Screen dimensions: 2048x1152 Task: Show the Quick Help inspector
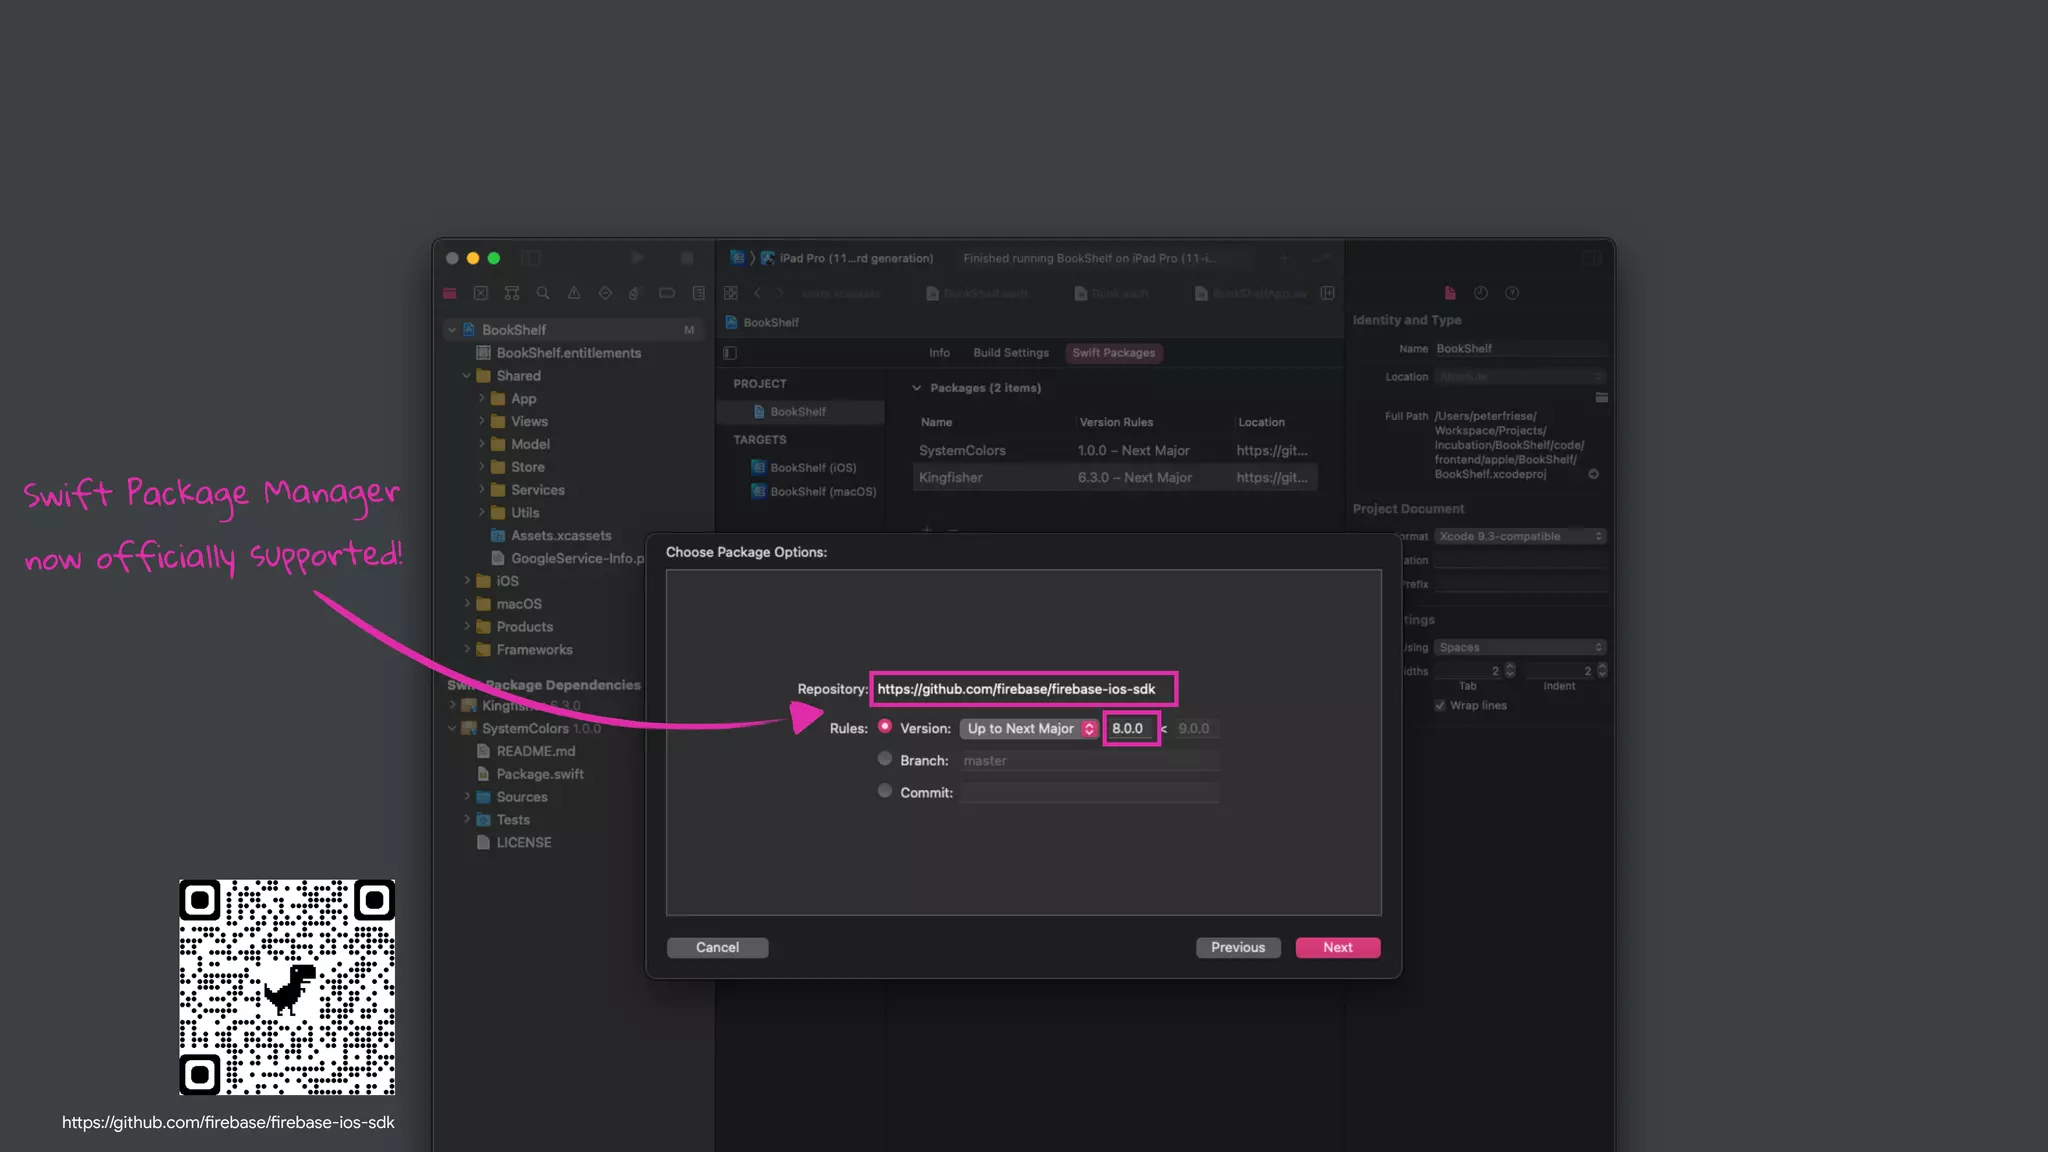click(1512, 293)
